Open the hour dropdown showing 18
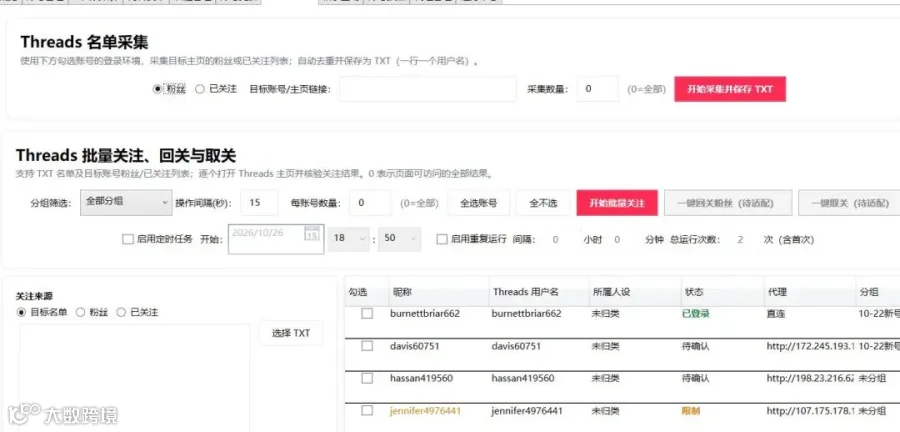Viewport: 900px width, 432px height. coord(349,239)
